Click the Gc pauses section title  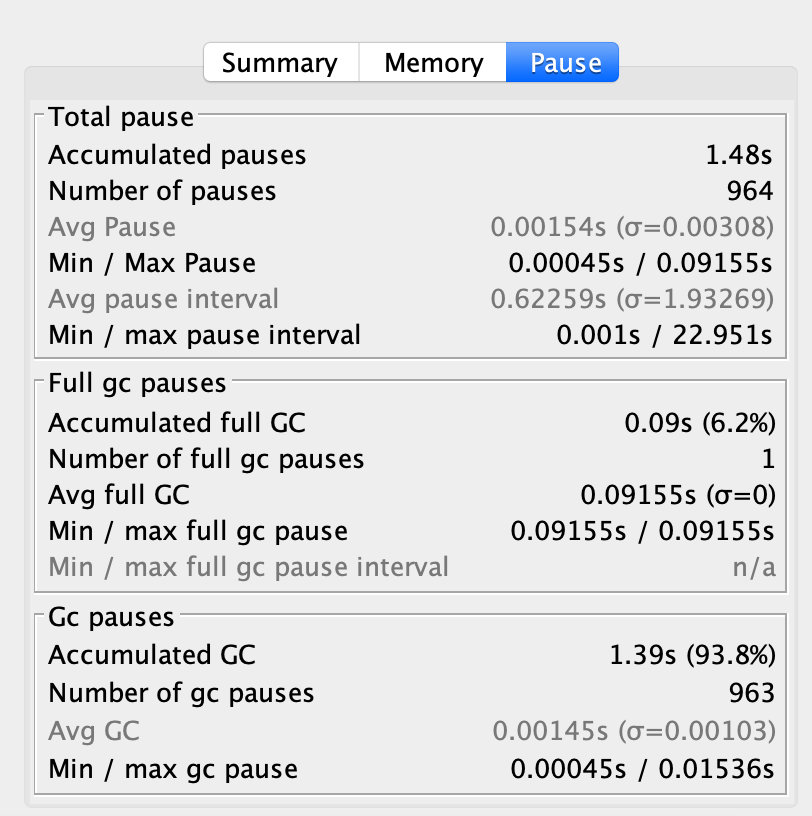[x=111, y=617]
